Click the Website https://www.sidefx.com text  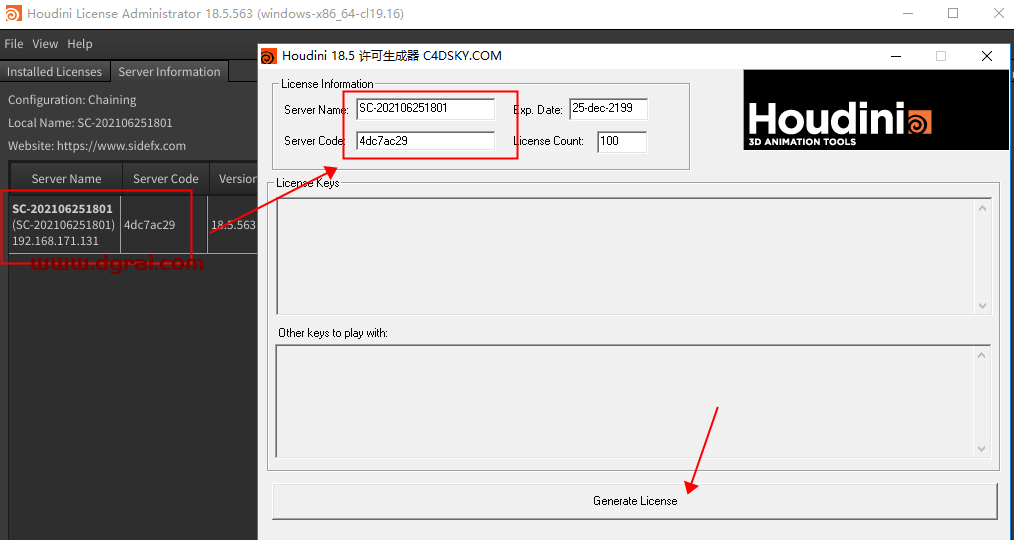[x=97, y=146]
